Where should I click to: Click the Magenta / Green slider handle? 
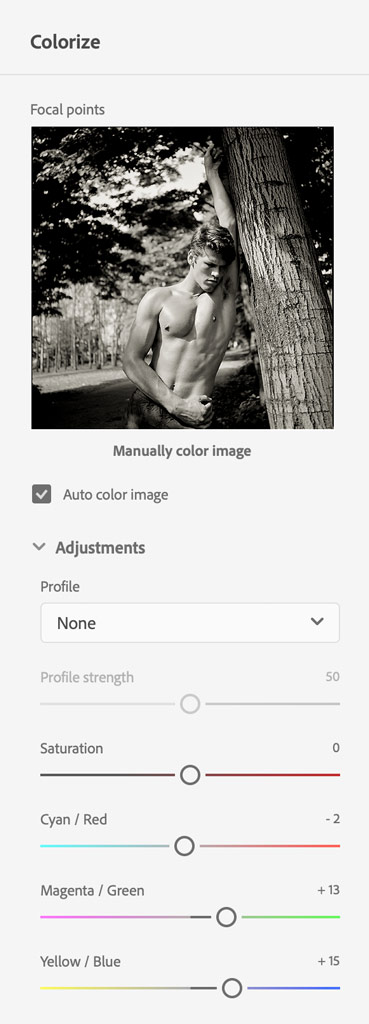226,917
